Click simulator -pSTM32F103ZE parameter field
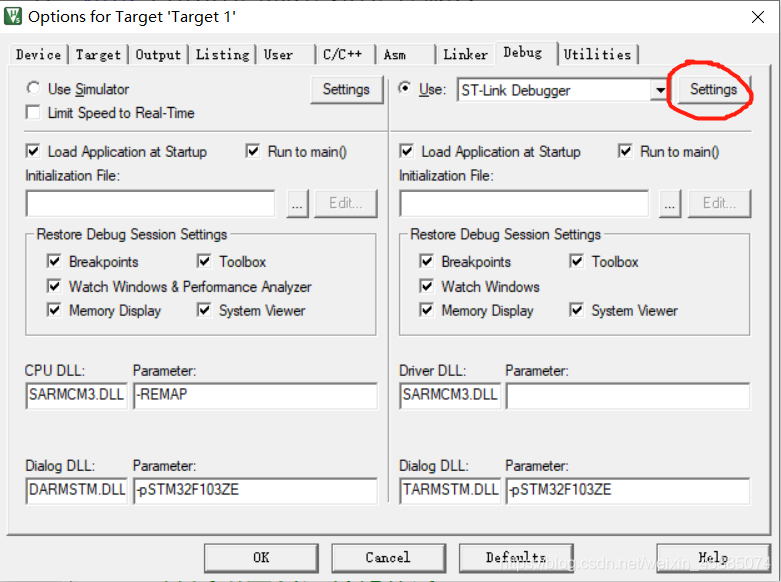Viewport: 781px width, 582px height. tap(256, 491)
